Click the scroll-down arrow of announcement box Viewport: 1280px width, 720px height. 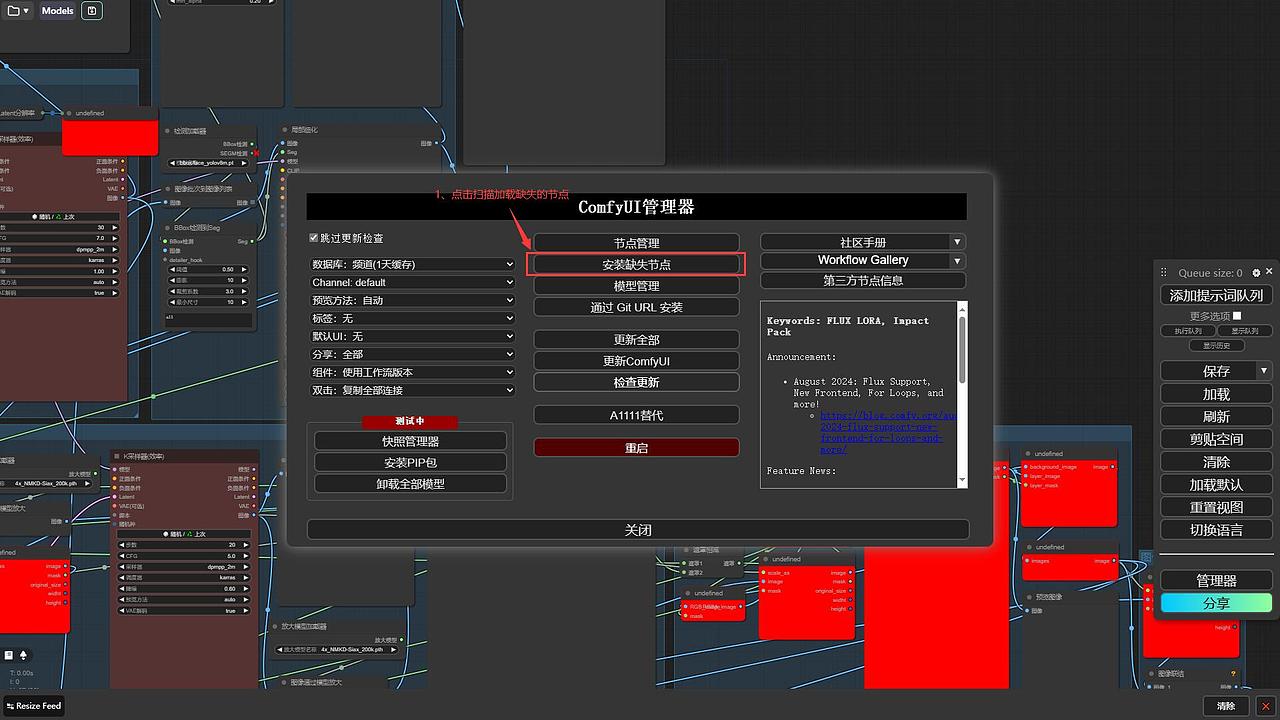point(963,481)
